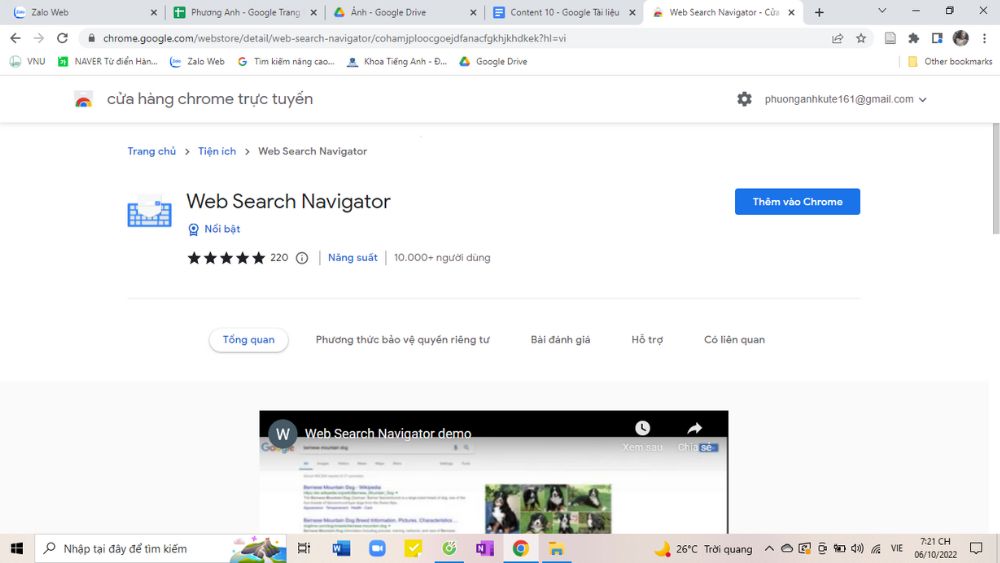Open the Khoa Tiếng Anh bookmark
Screen dimensions: 1000x563
(x=397, y=61)
